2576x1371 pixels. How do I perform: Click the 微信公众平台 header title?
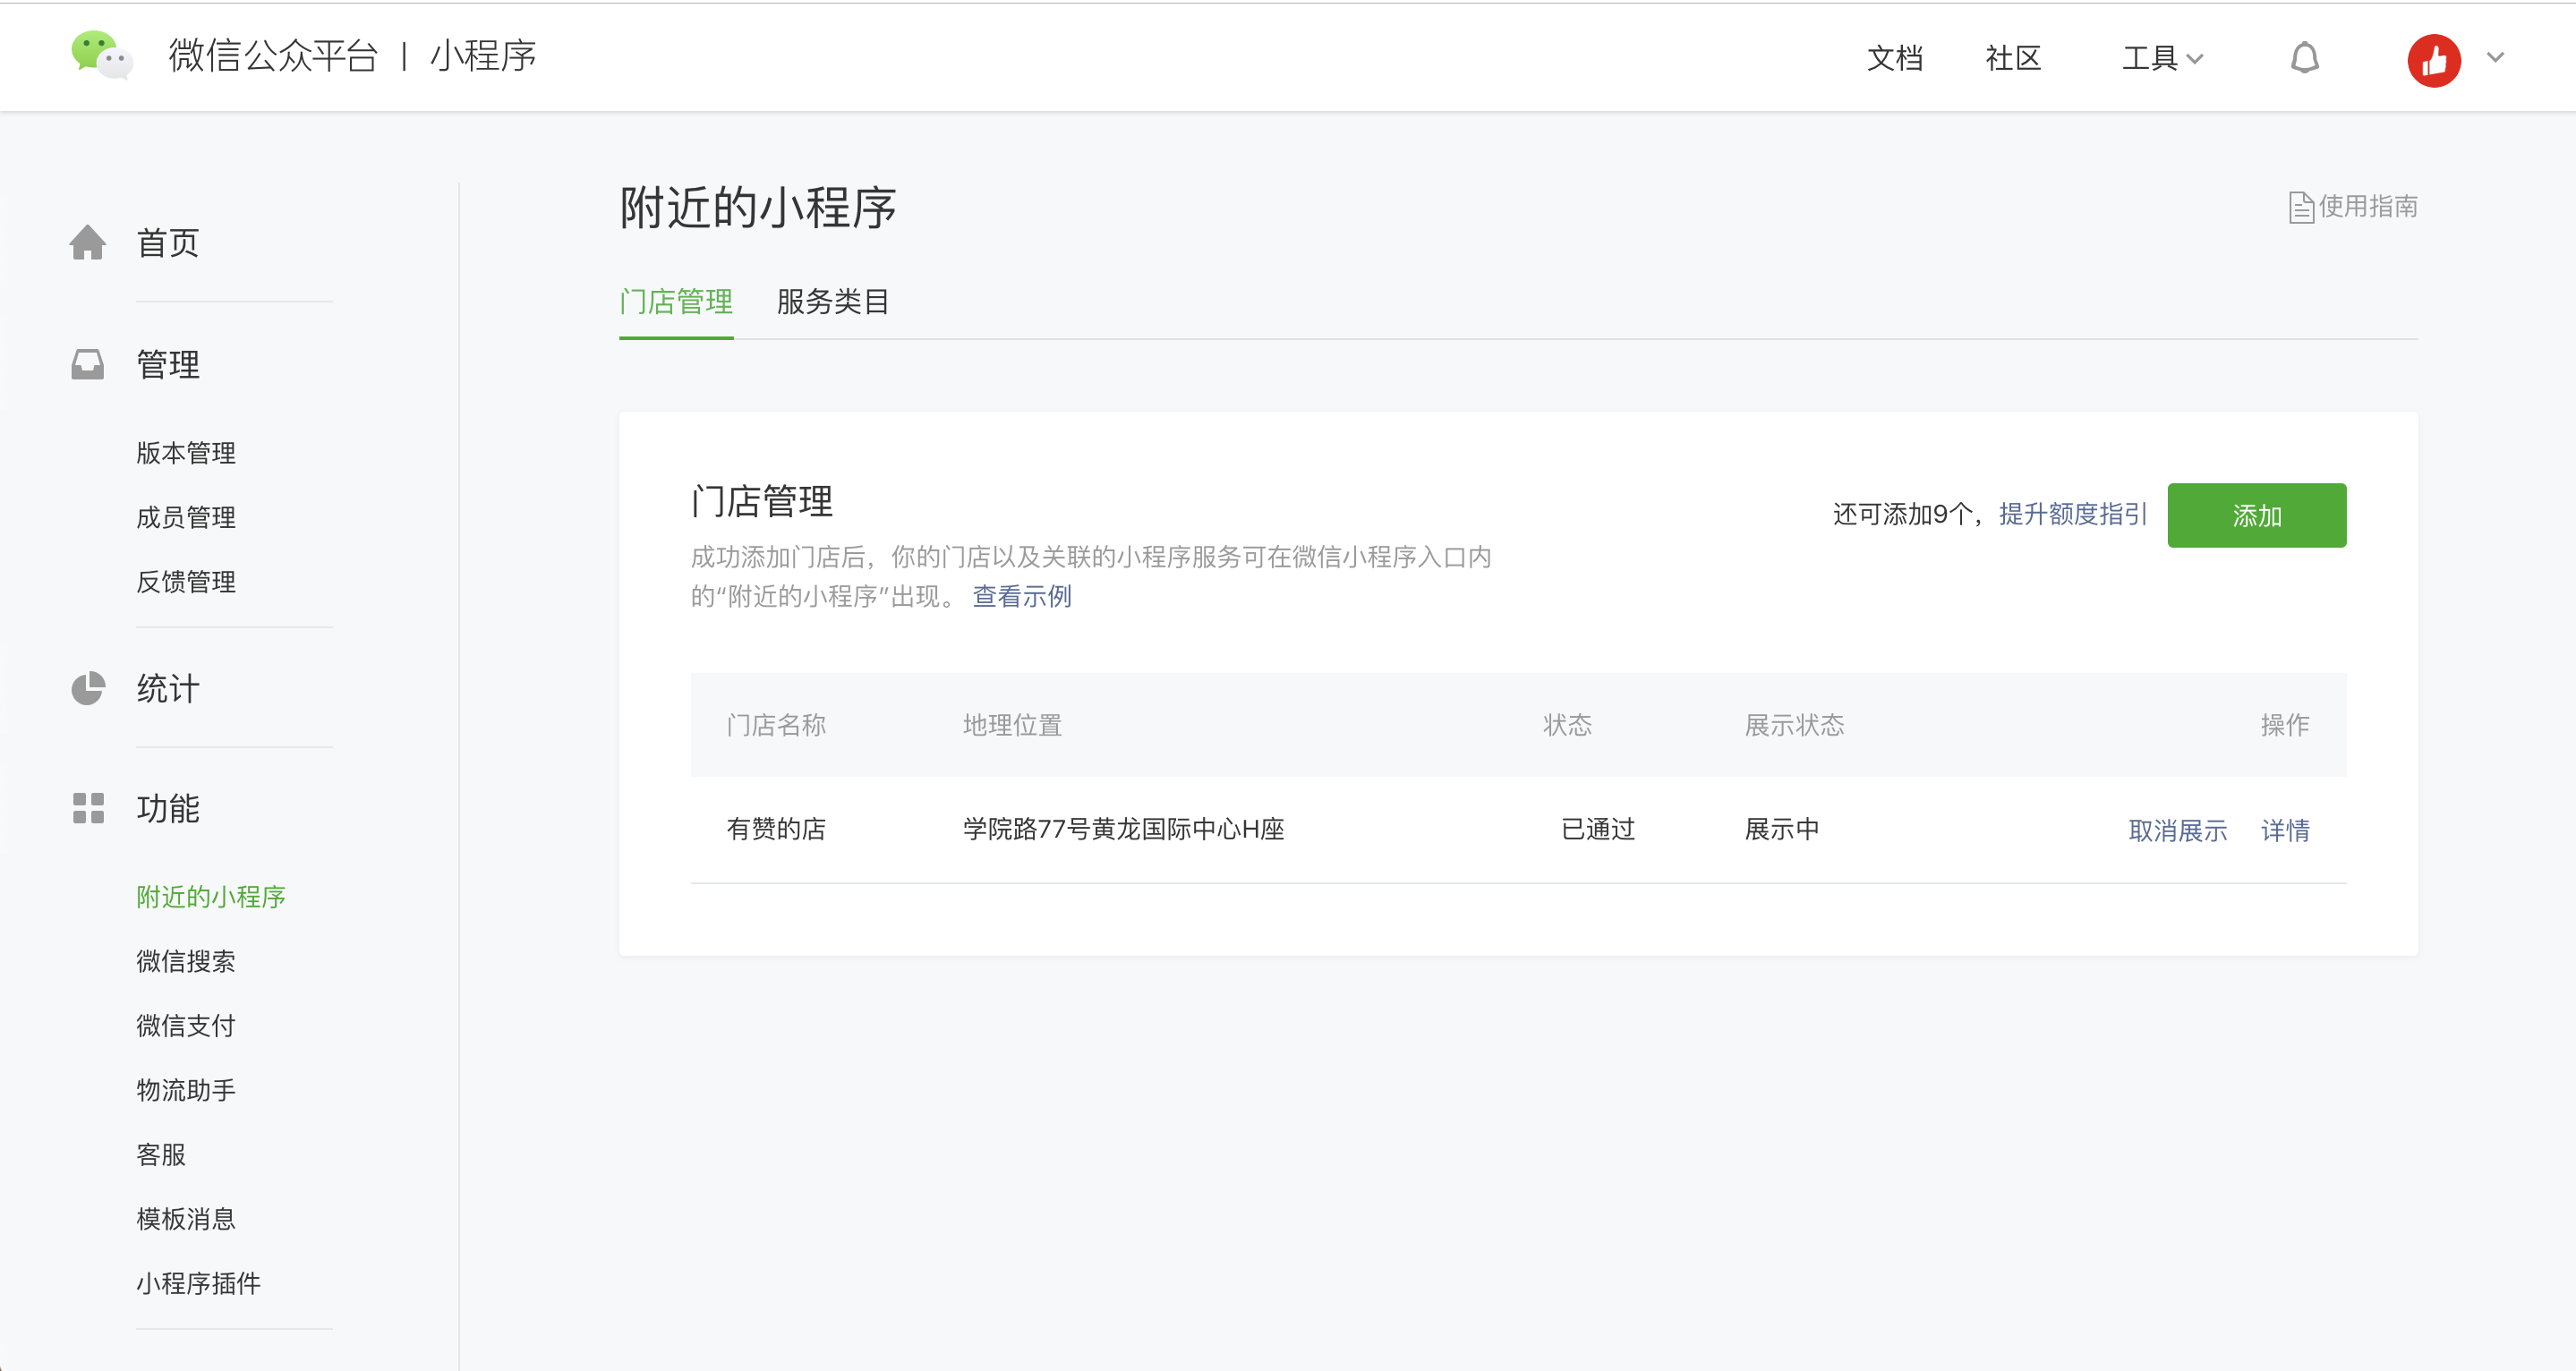click(x=273, y=55)
